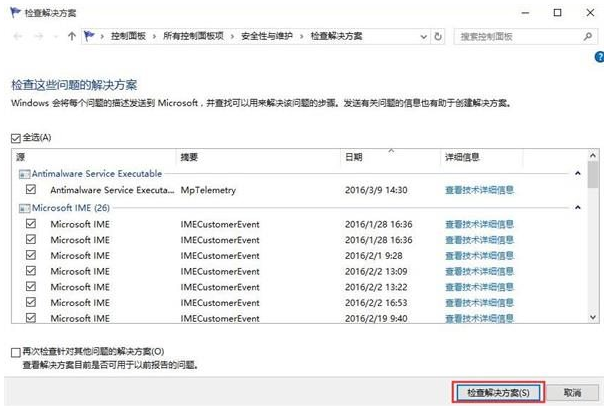Viewport: 609px width, 406px height.
Task: Uncheck Microsoft IME row dated 2016/2/1 9:28
Action: [x=31, y=255]
